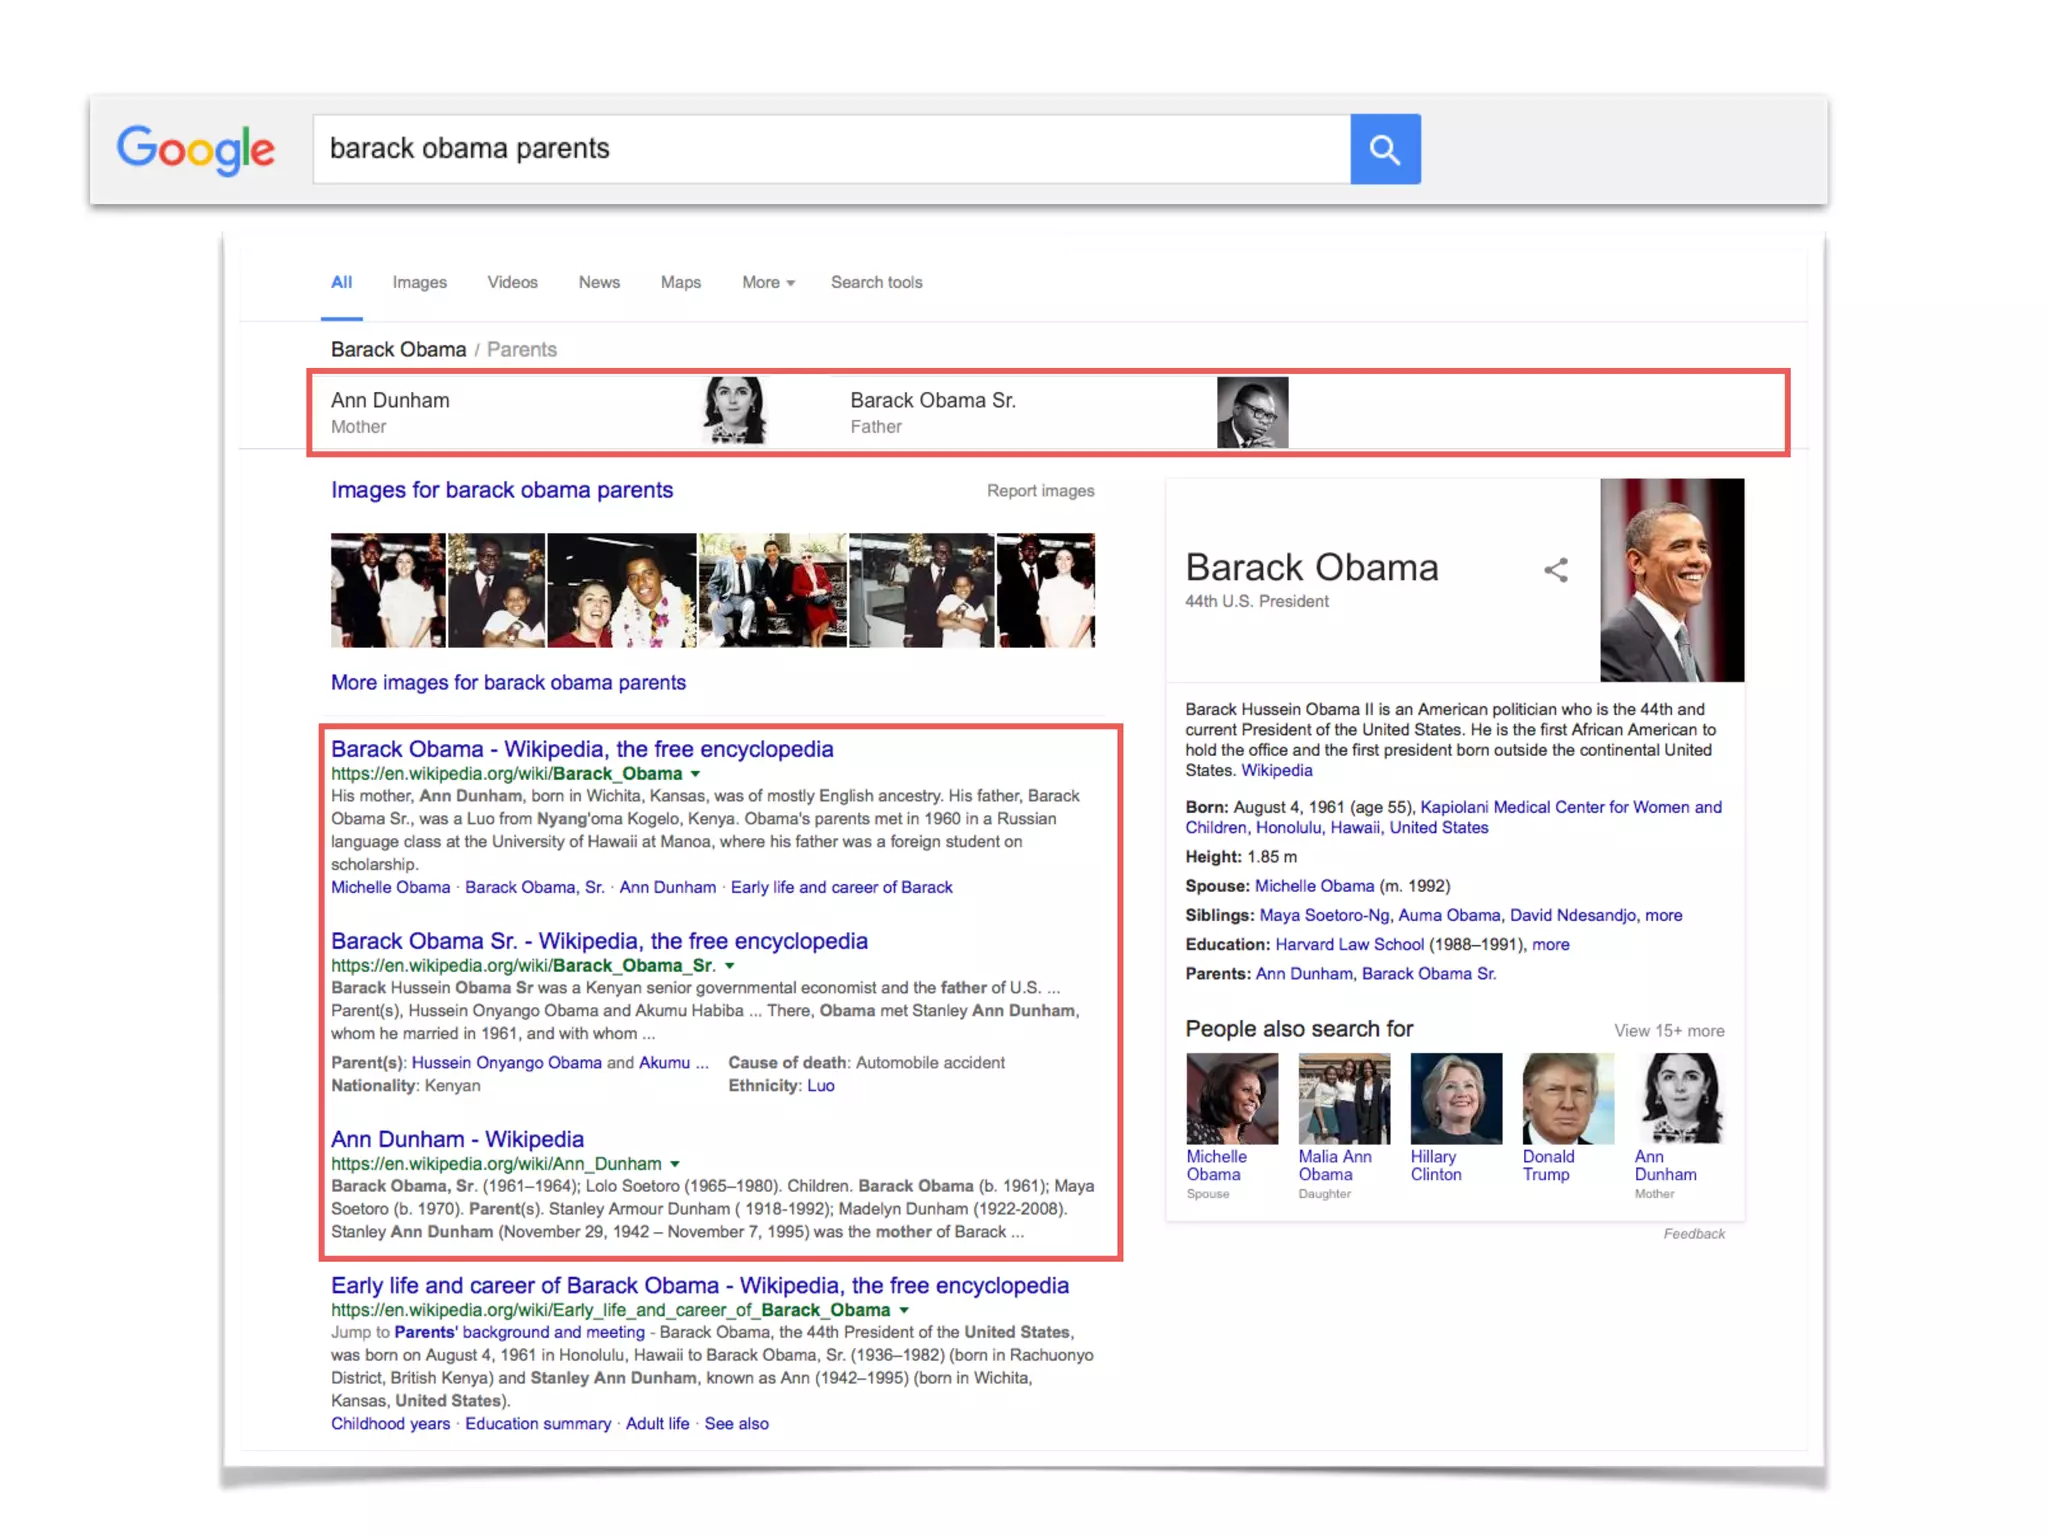The width and height of the screenshot is (2048, 1536).
Task: Open 'Ann Dunham - Wikipedia' result link
Action: (457, 1139)
